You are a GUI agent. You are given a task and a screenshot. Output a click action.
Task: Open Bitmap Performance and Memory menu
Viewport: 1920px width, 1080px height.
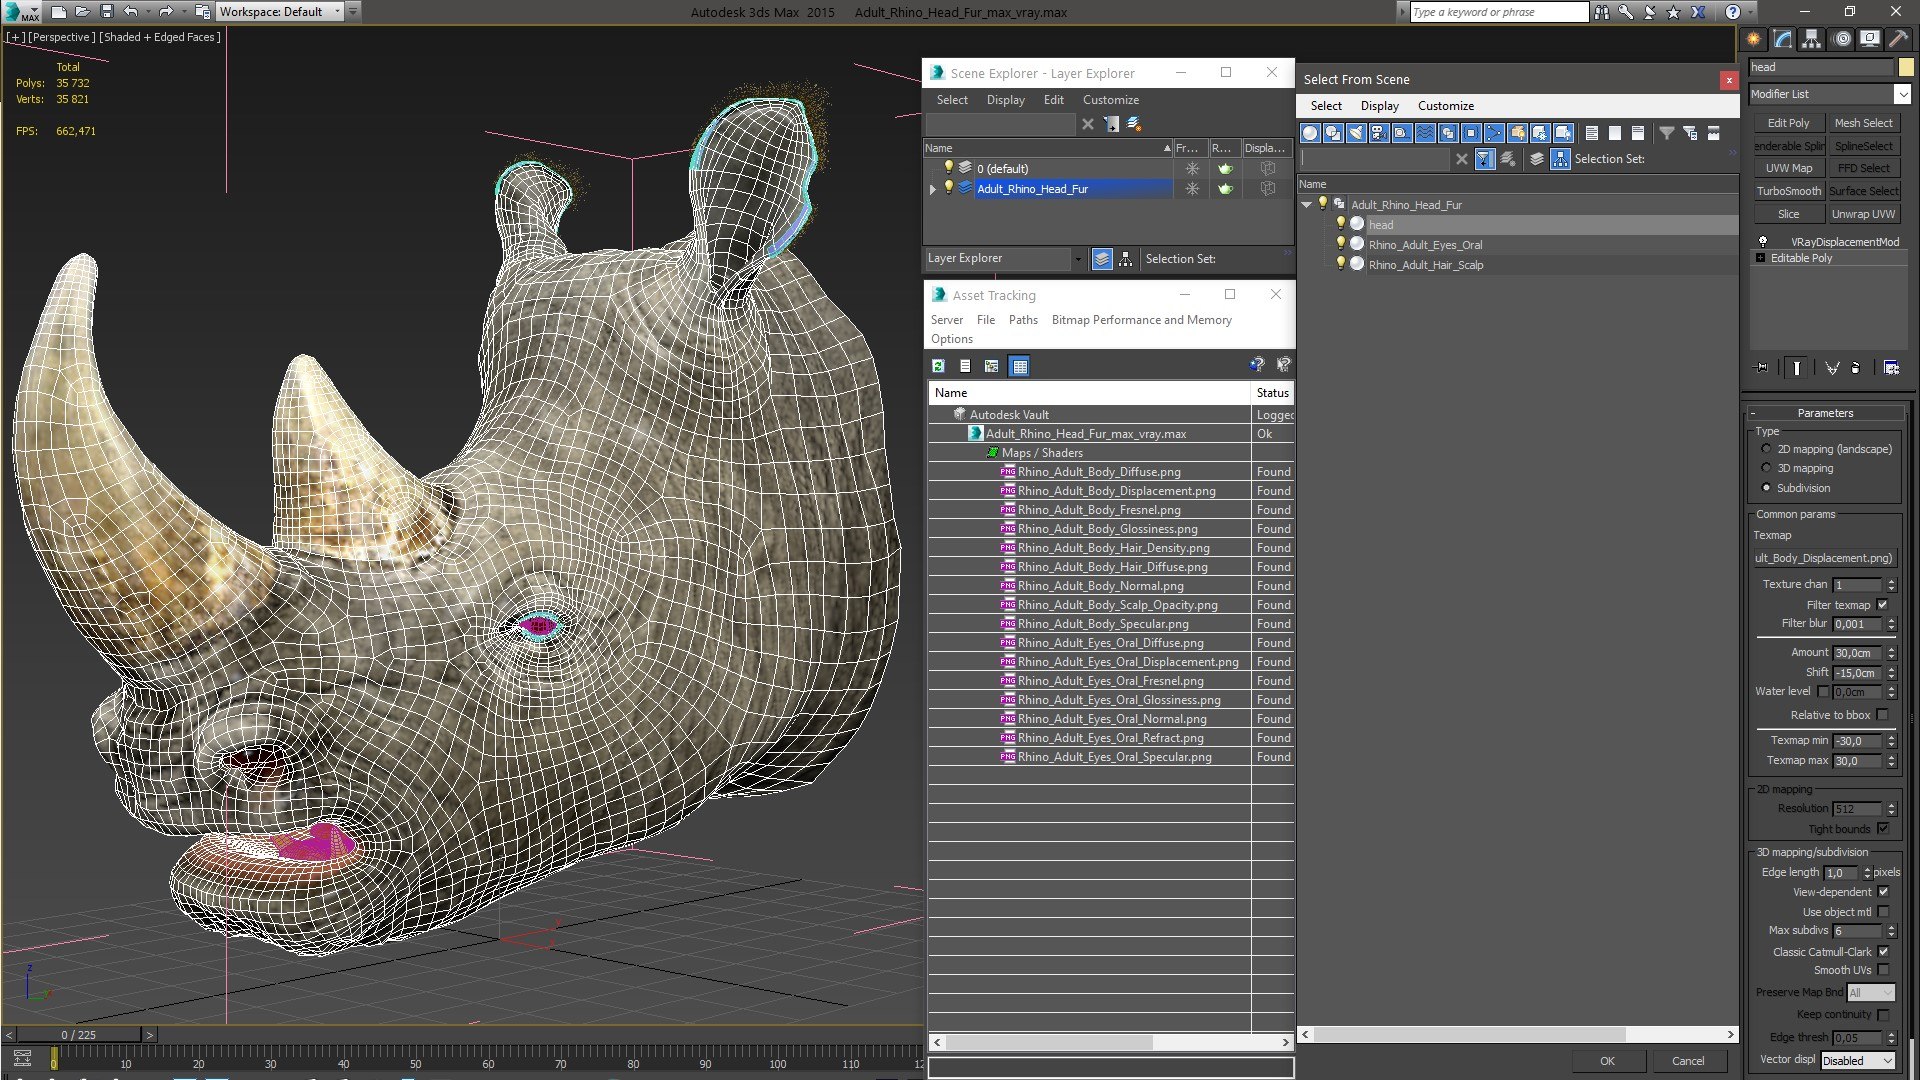pyautogui.click(x=1141, y=320)
